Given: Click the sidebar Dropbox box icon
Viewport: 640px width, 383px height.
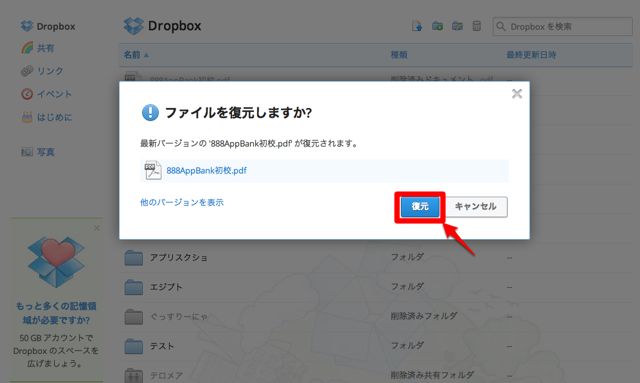Looking at the screenshot, I should [x=27, y=26].
